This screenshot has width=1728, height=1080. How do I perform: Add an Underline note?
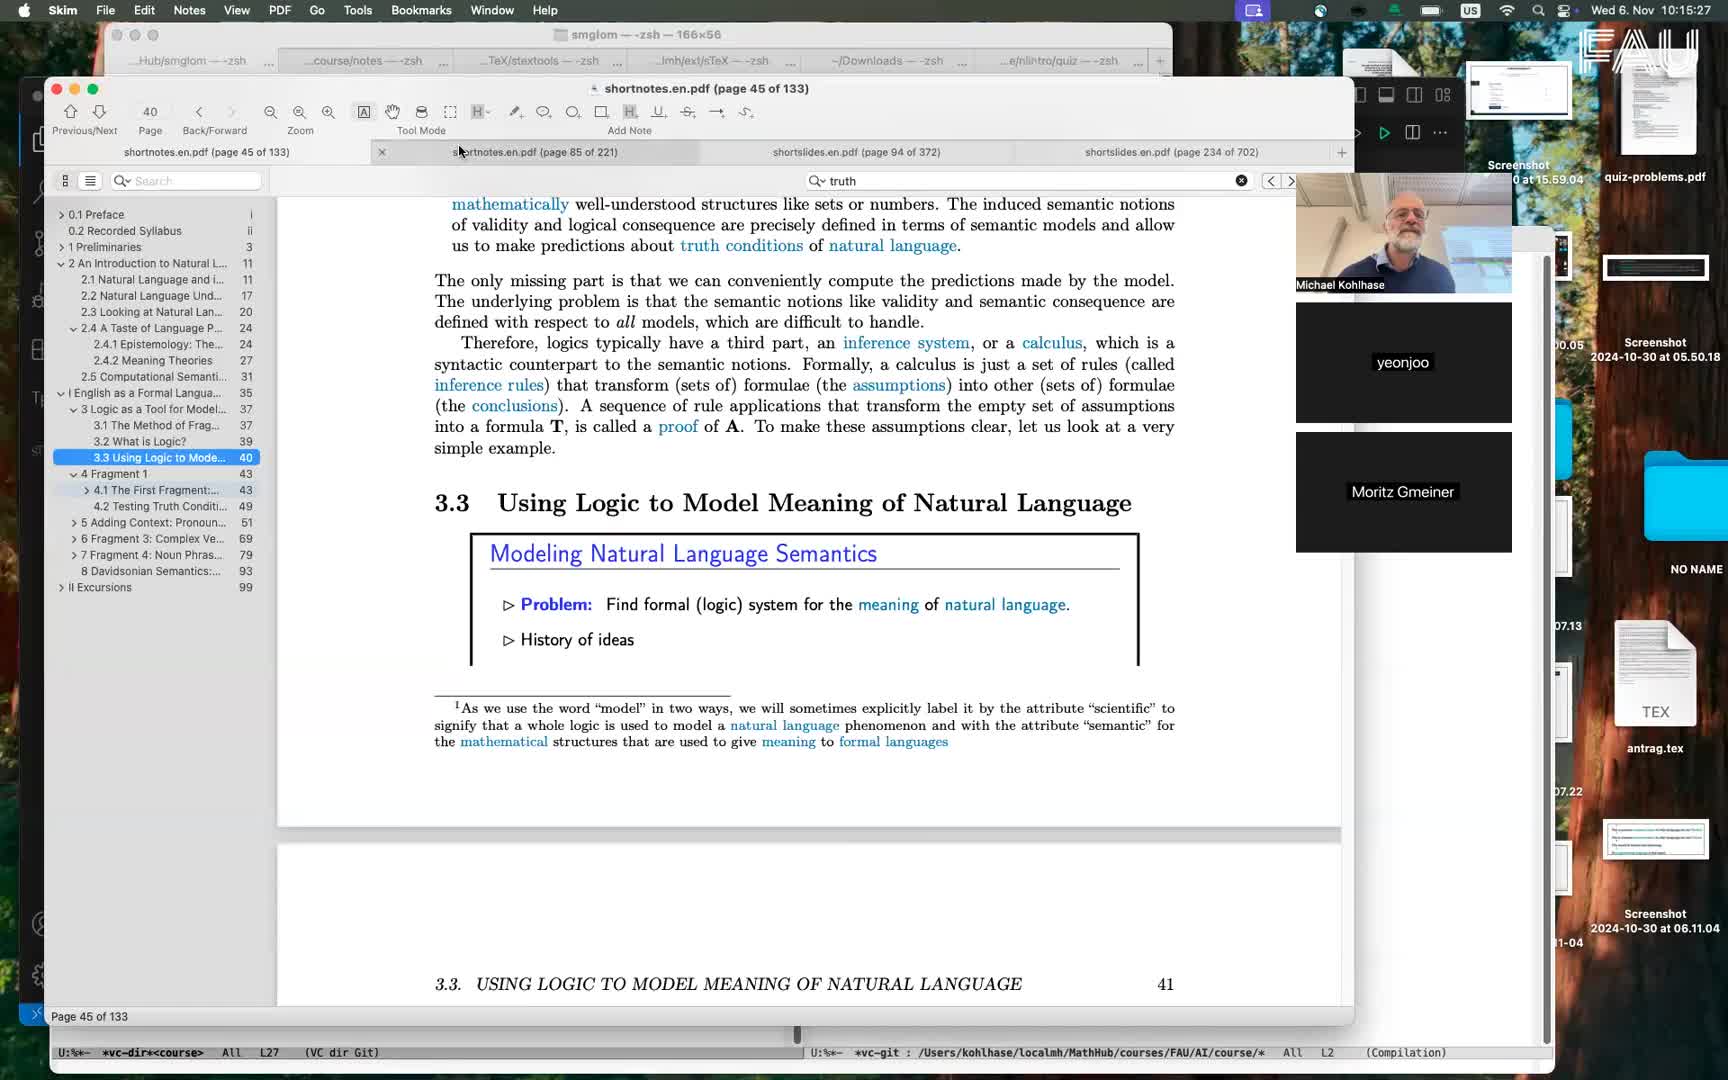coord(659,112)
